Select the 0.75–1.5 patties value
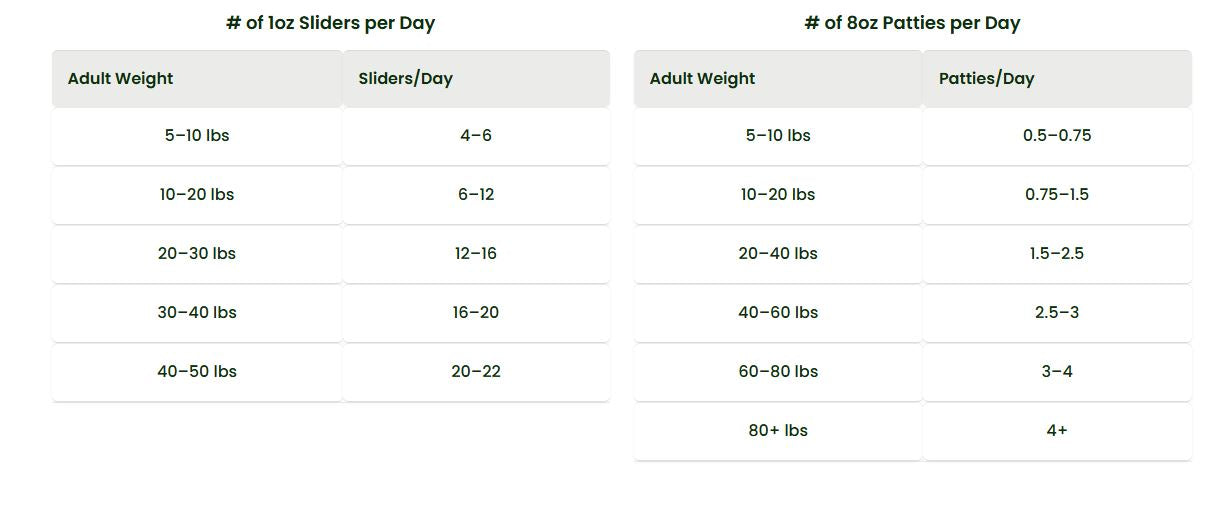Screen dimensions: 1226x517 tap(1057, 195)
